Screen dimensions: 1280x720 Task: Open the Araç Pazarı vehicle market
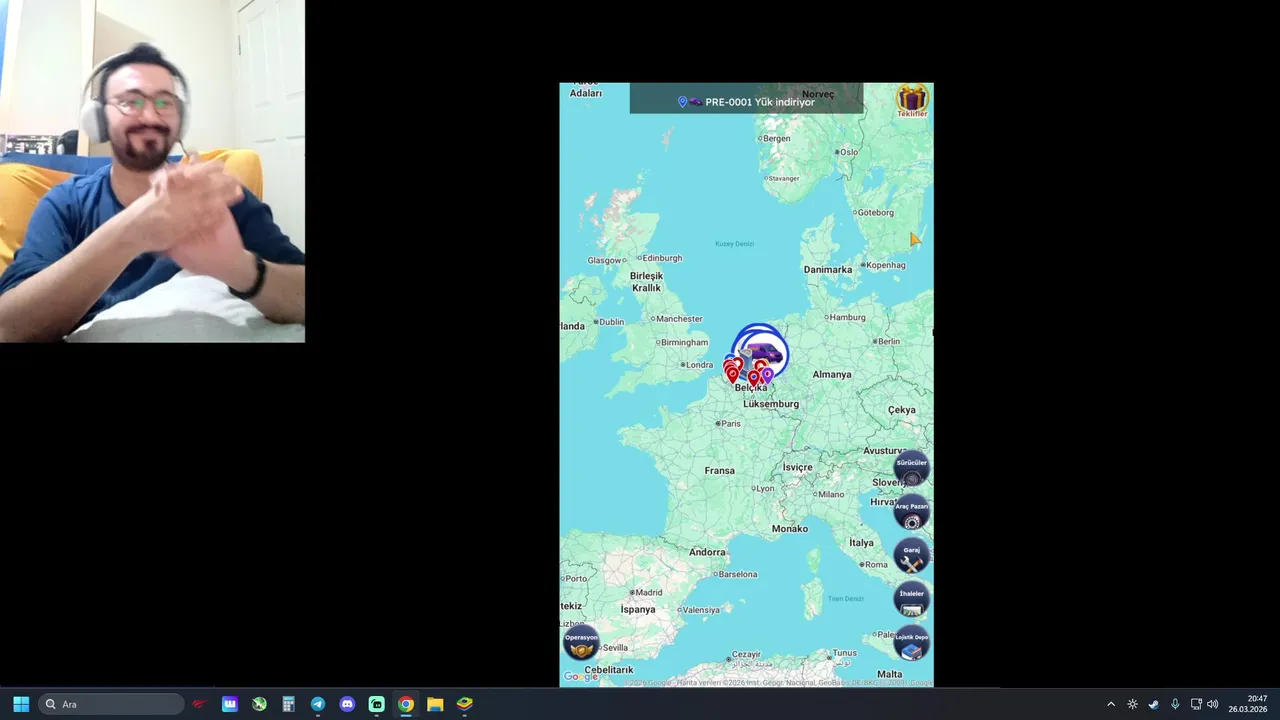(x=911, y=512)
